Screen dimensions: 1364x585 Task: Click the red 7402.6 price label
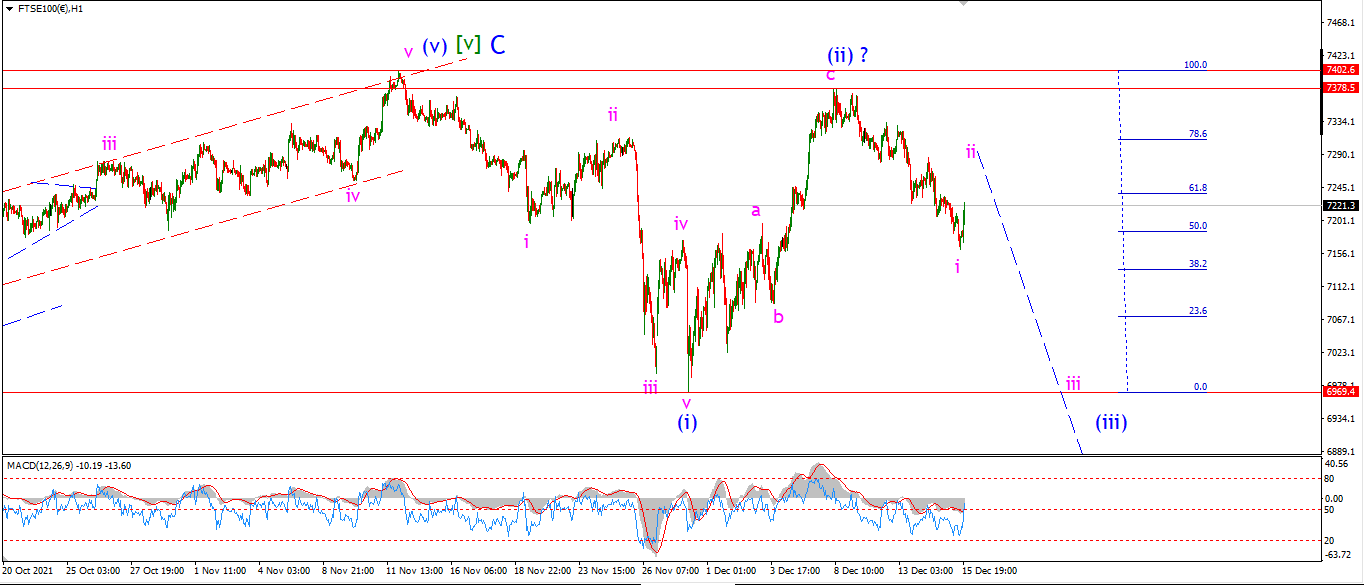[1340, 70]
